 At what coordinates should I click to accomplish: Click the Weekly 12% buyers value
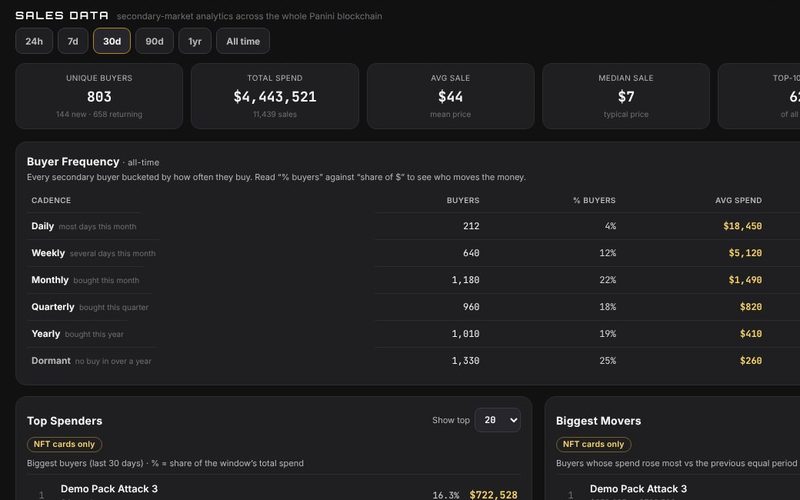click(x=608, y=253)
